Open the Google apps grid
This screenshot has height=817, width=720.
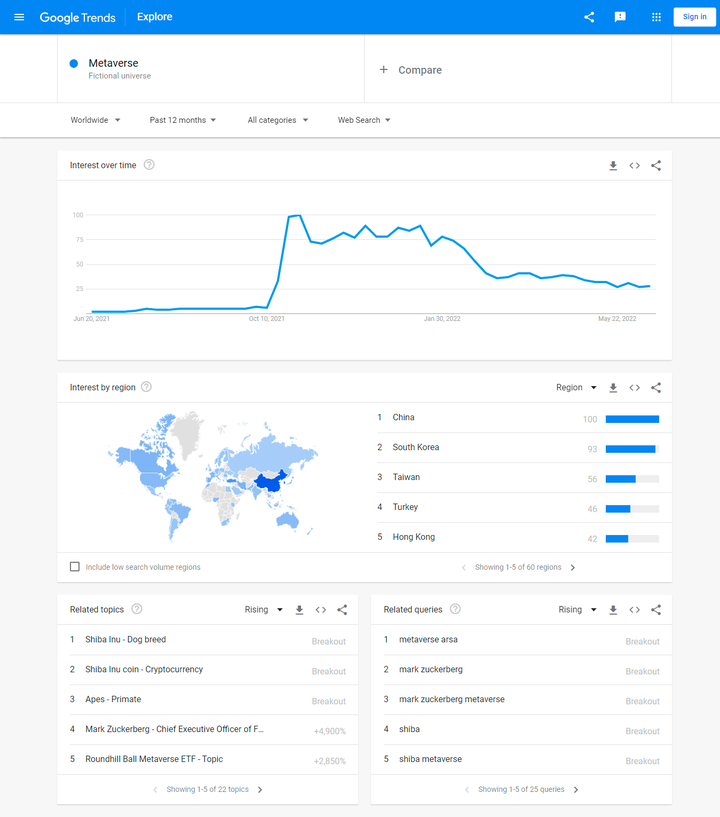point(656,17)
